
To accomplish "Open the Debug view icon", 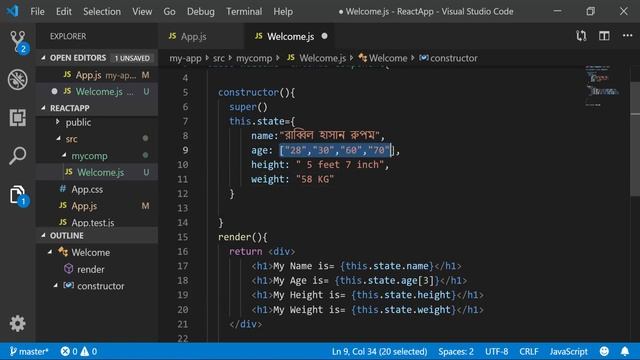I will (18, 79).
